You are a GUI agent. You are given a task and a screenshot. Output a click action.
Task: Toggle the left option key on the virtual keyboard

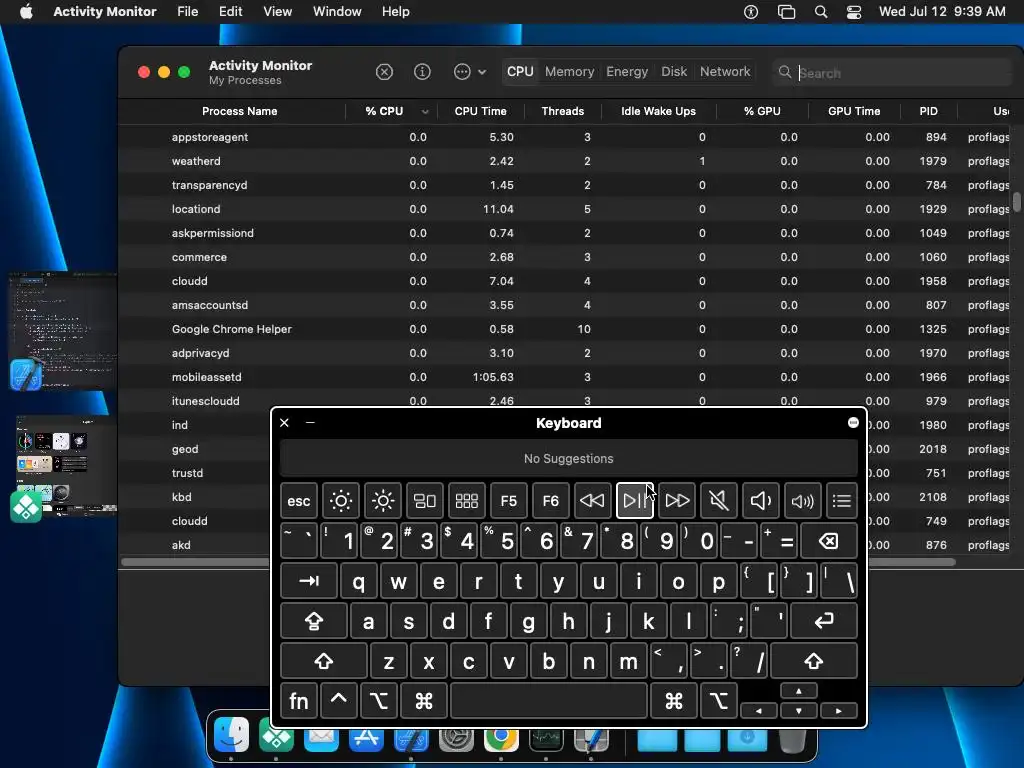(x=379, y=701)
